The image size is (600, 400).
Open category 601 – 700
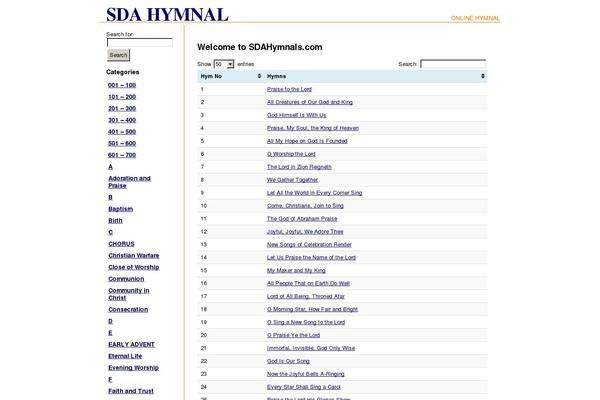[122, 155]
